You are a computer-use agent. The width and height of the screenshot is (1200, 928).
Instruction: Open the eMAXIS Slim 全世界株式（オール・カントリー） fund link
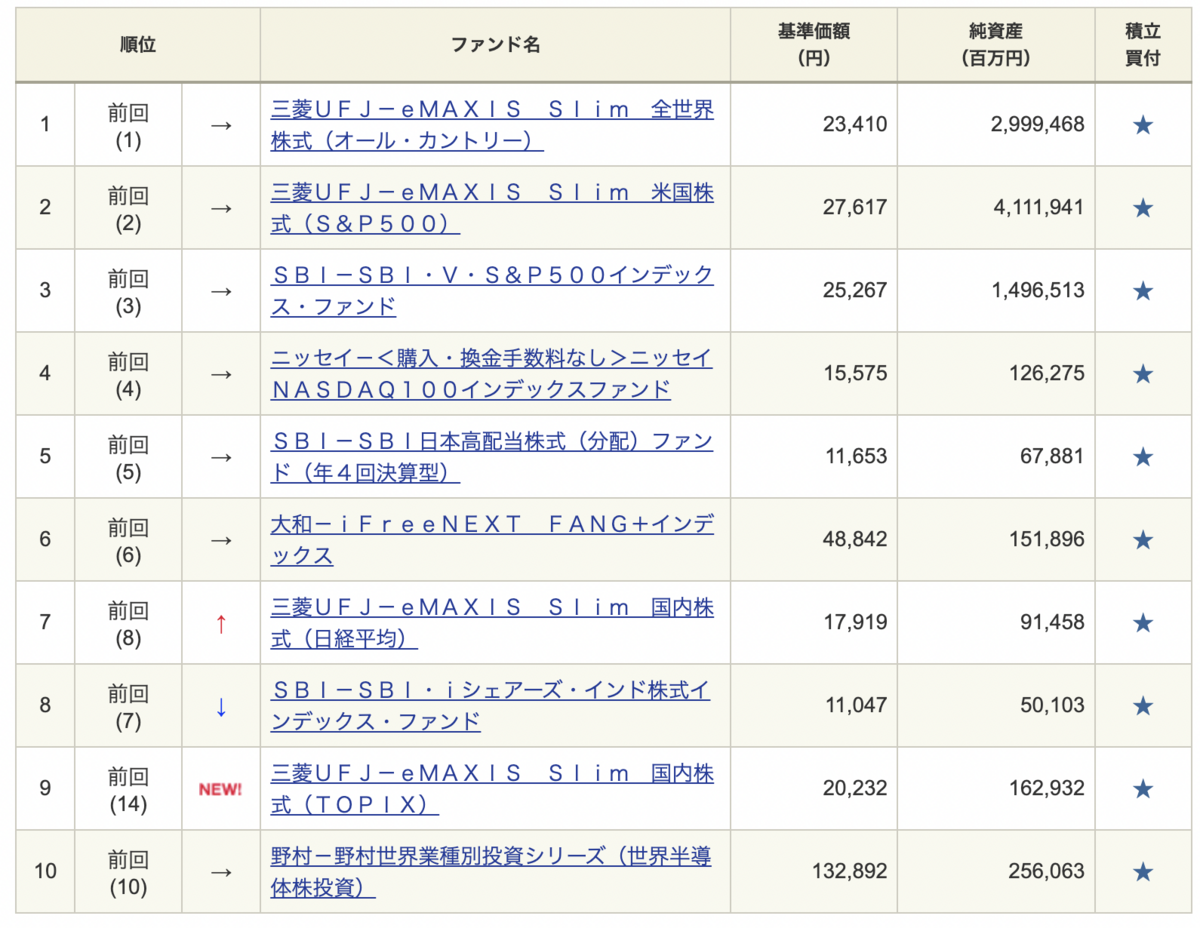click(x=492, y=125)
